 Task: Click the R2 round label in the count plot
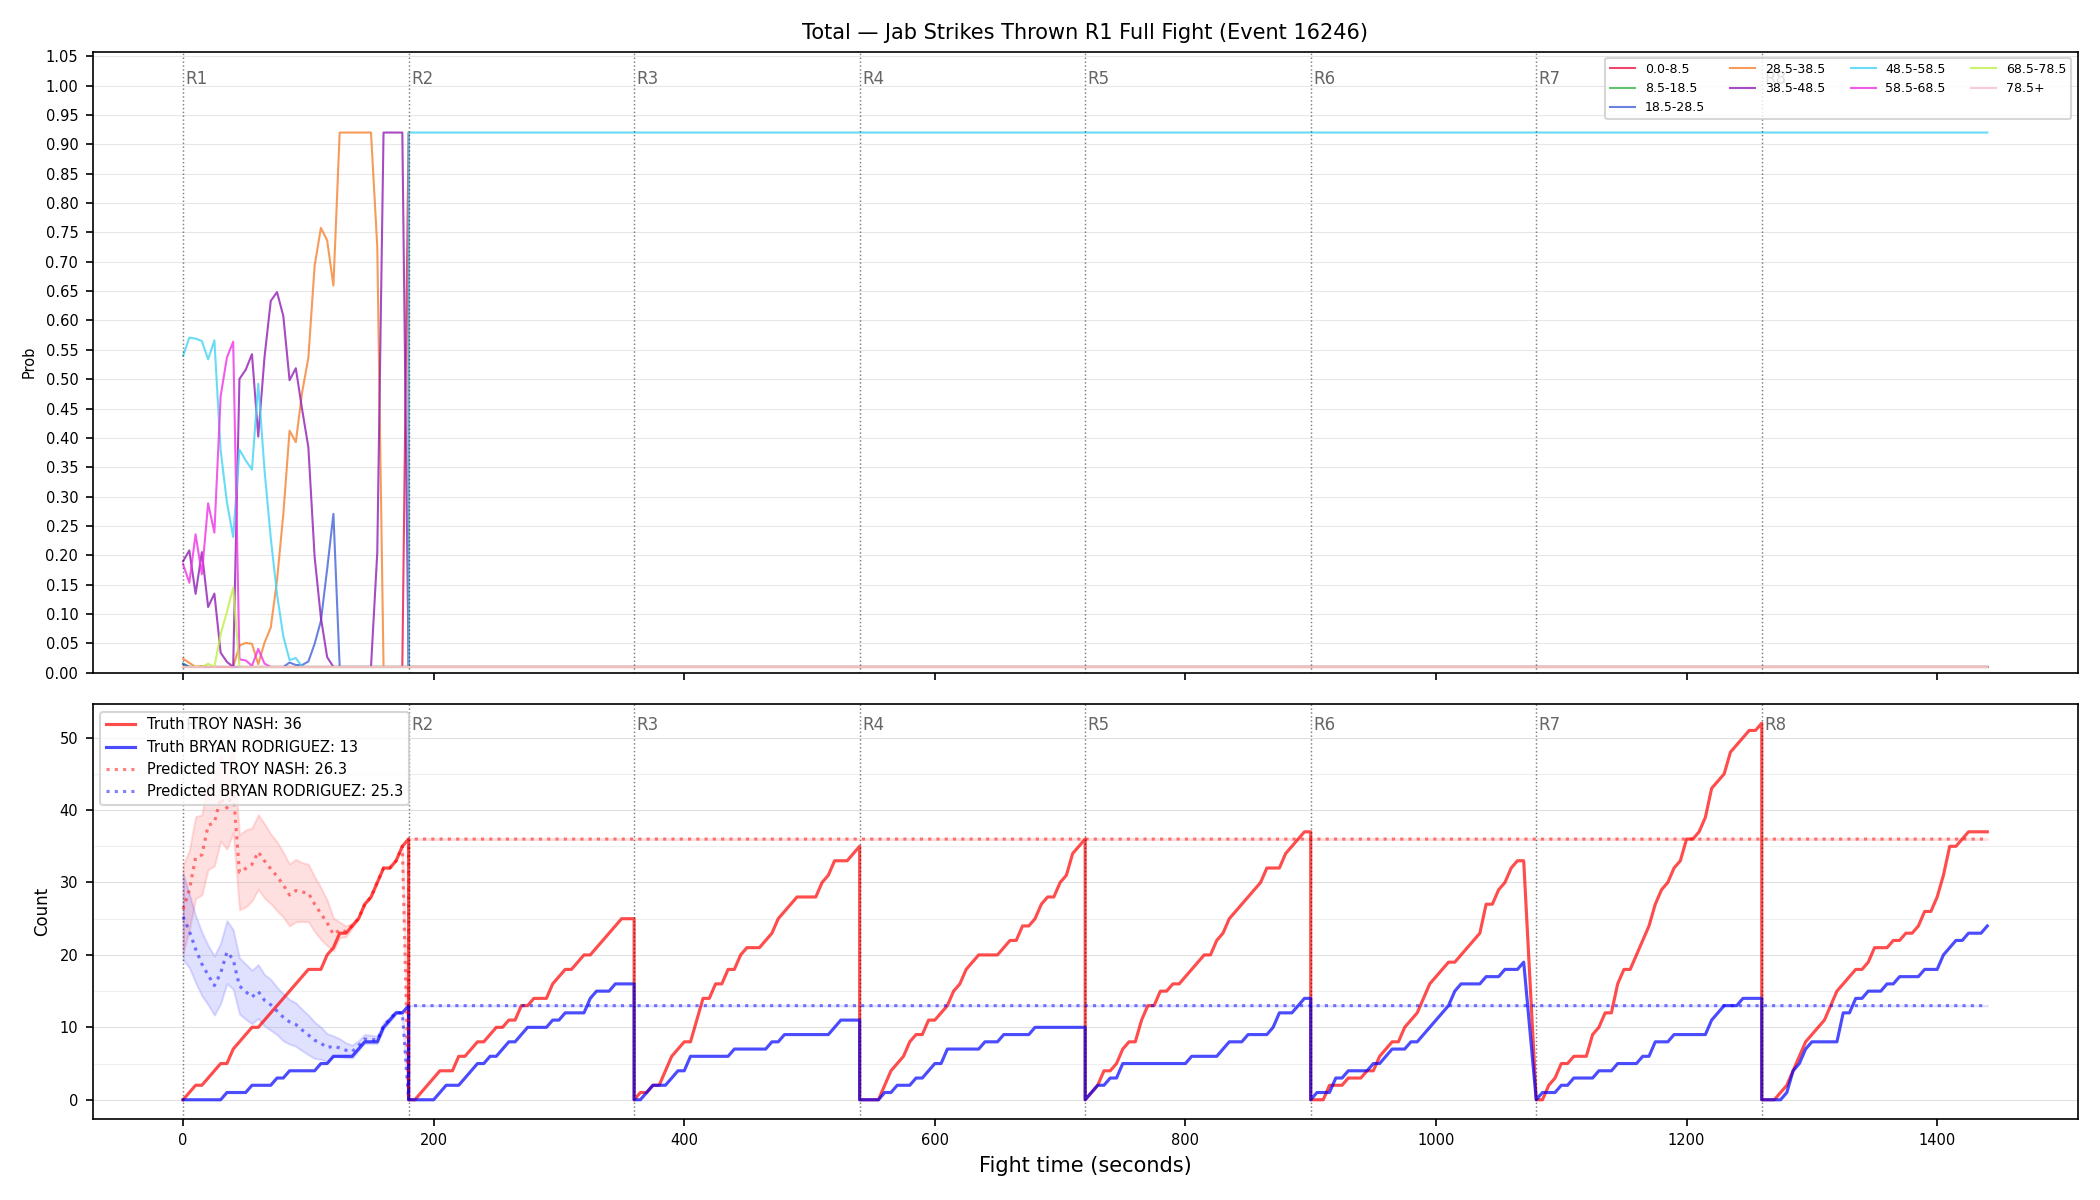point(422,724)
